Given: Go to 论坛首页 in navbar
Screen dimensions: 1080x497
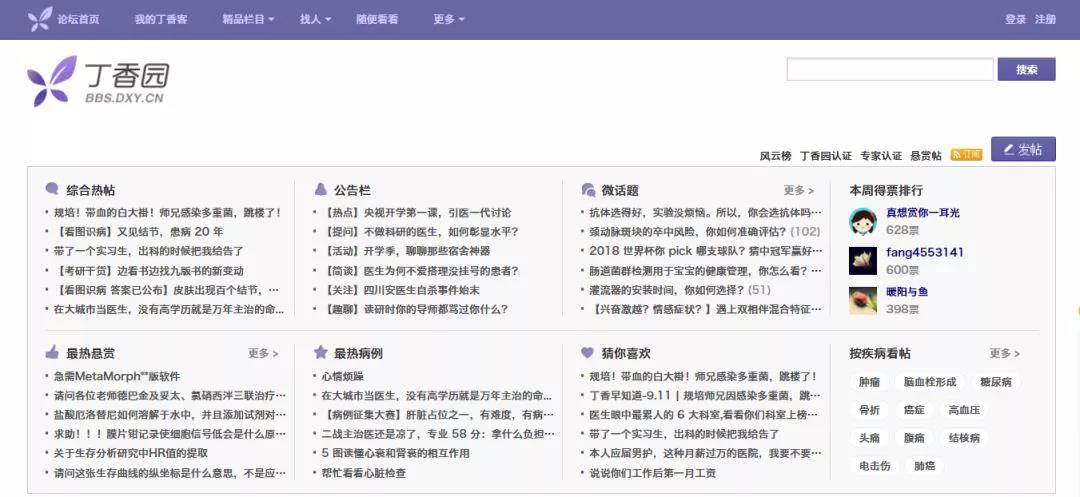Looking at the screenshot, I should tap(78, 19).
